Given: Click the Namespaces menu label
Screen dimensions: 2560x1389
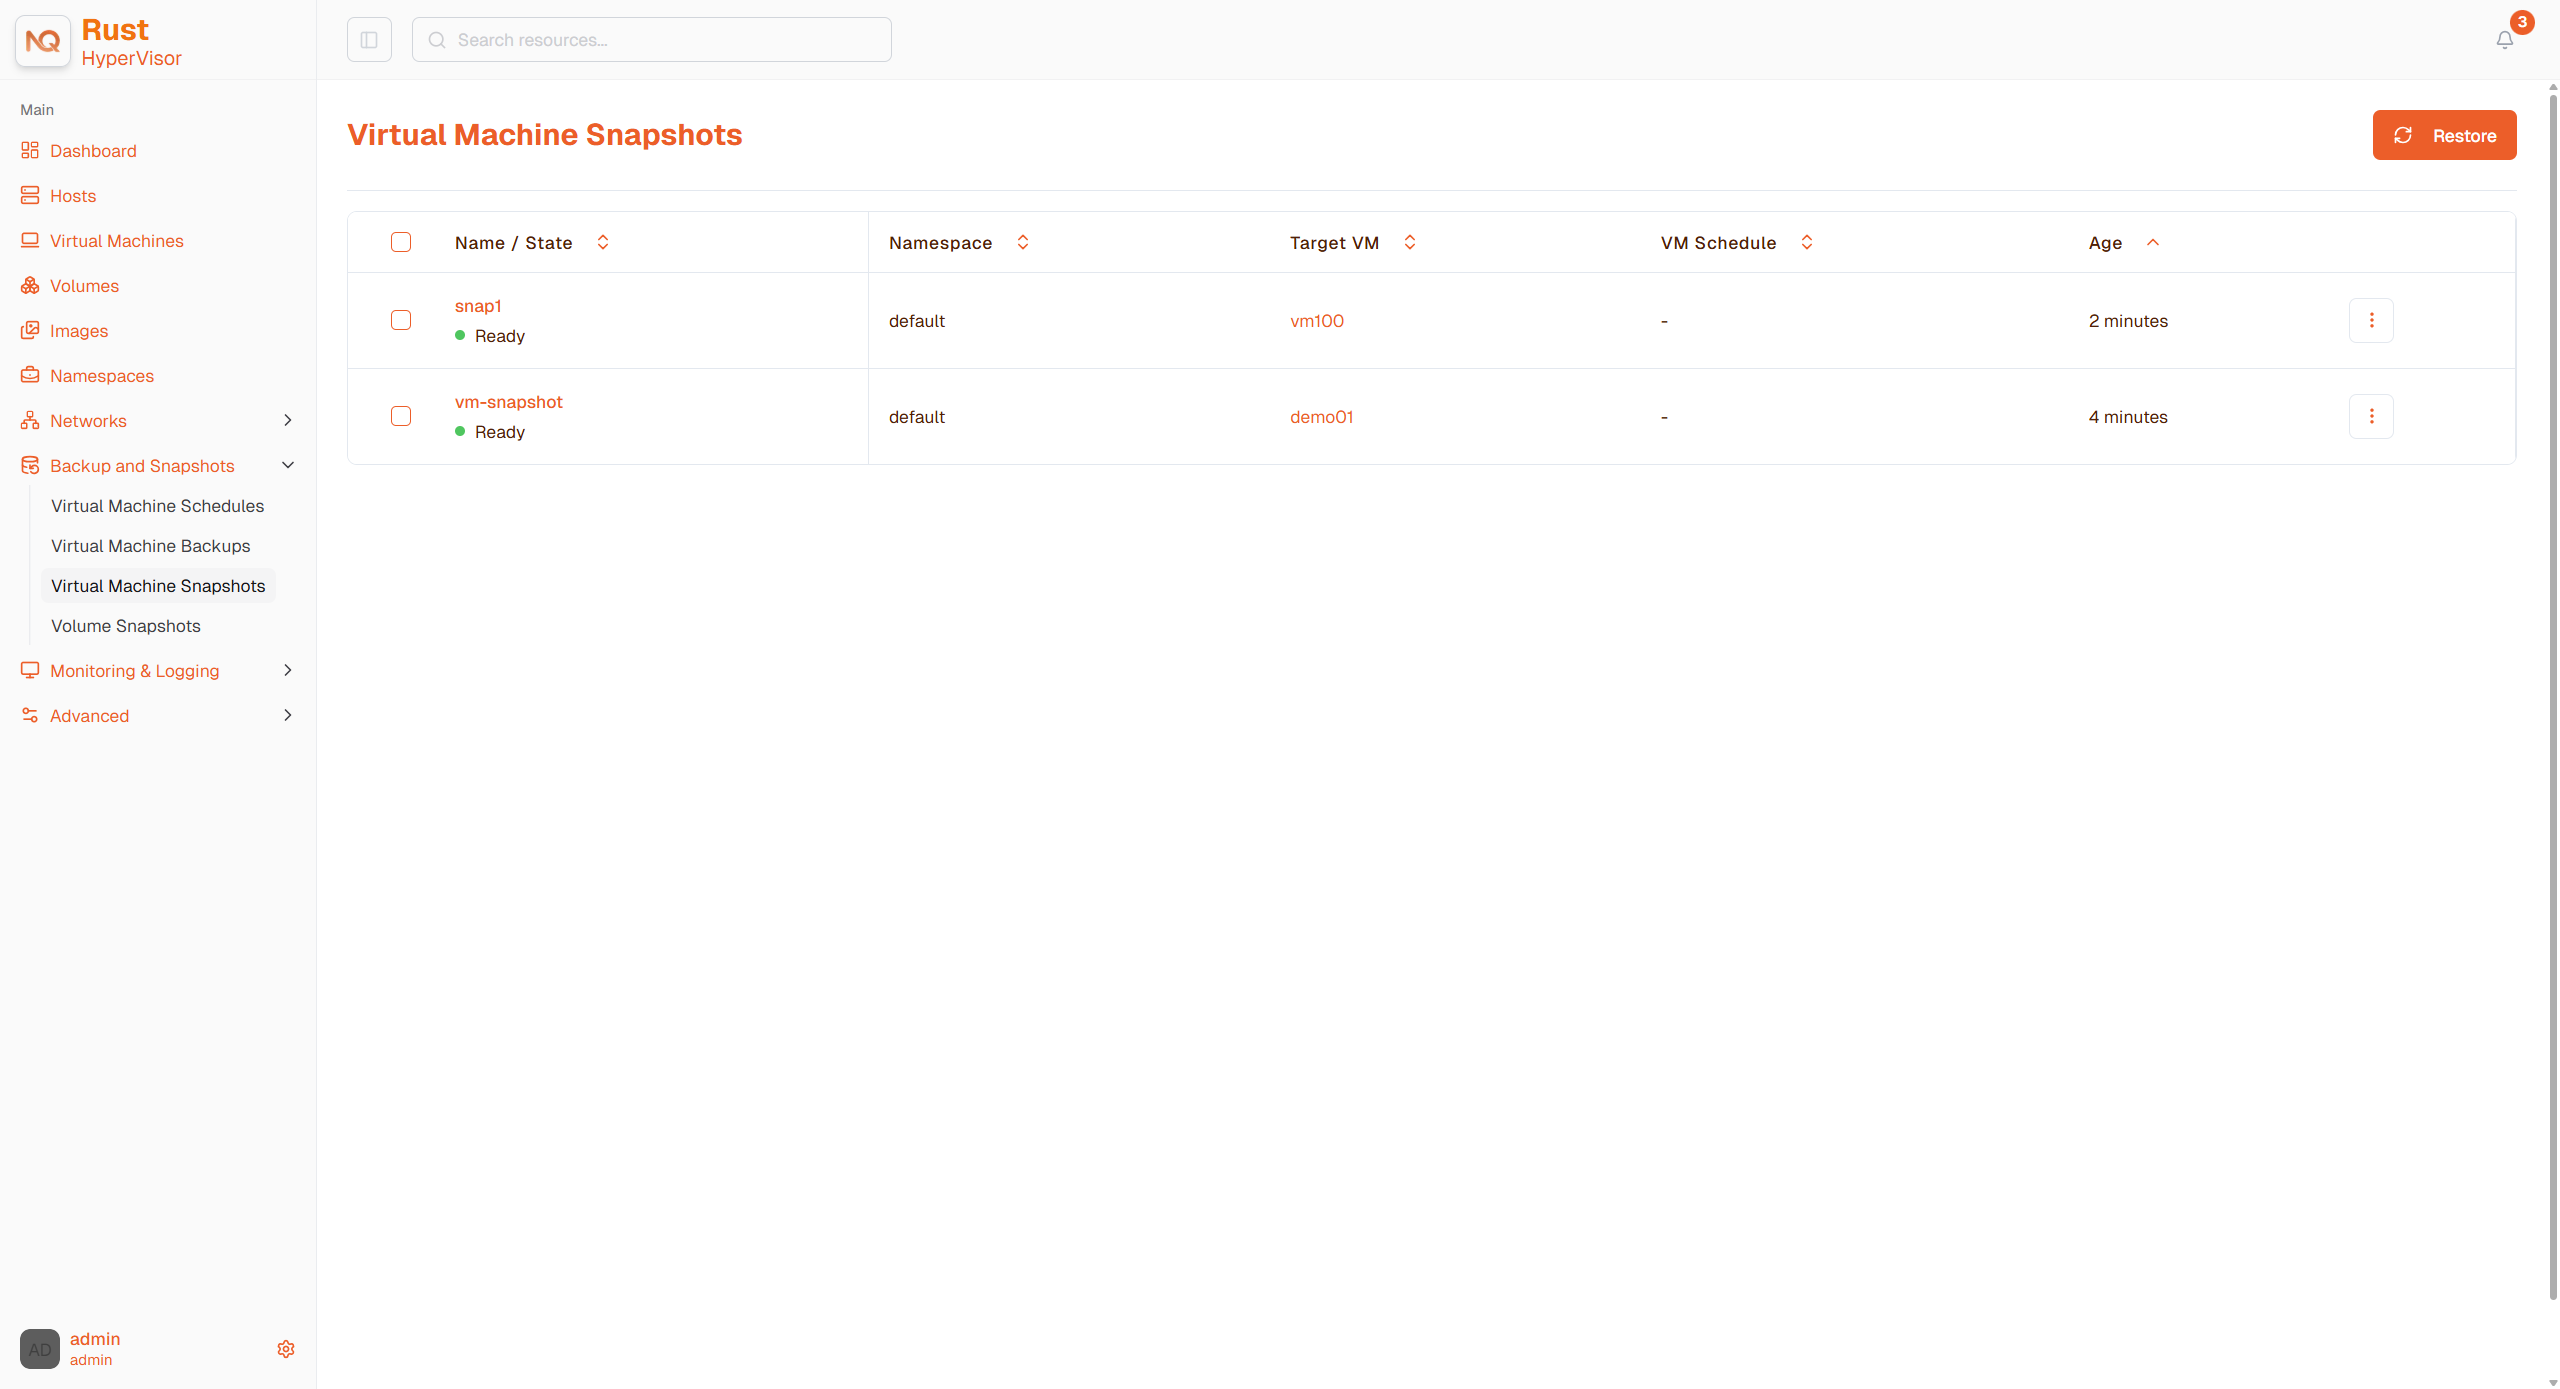Looking at the screenshot, I should 102,376.
